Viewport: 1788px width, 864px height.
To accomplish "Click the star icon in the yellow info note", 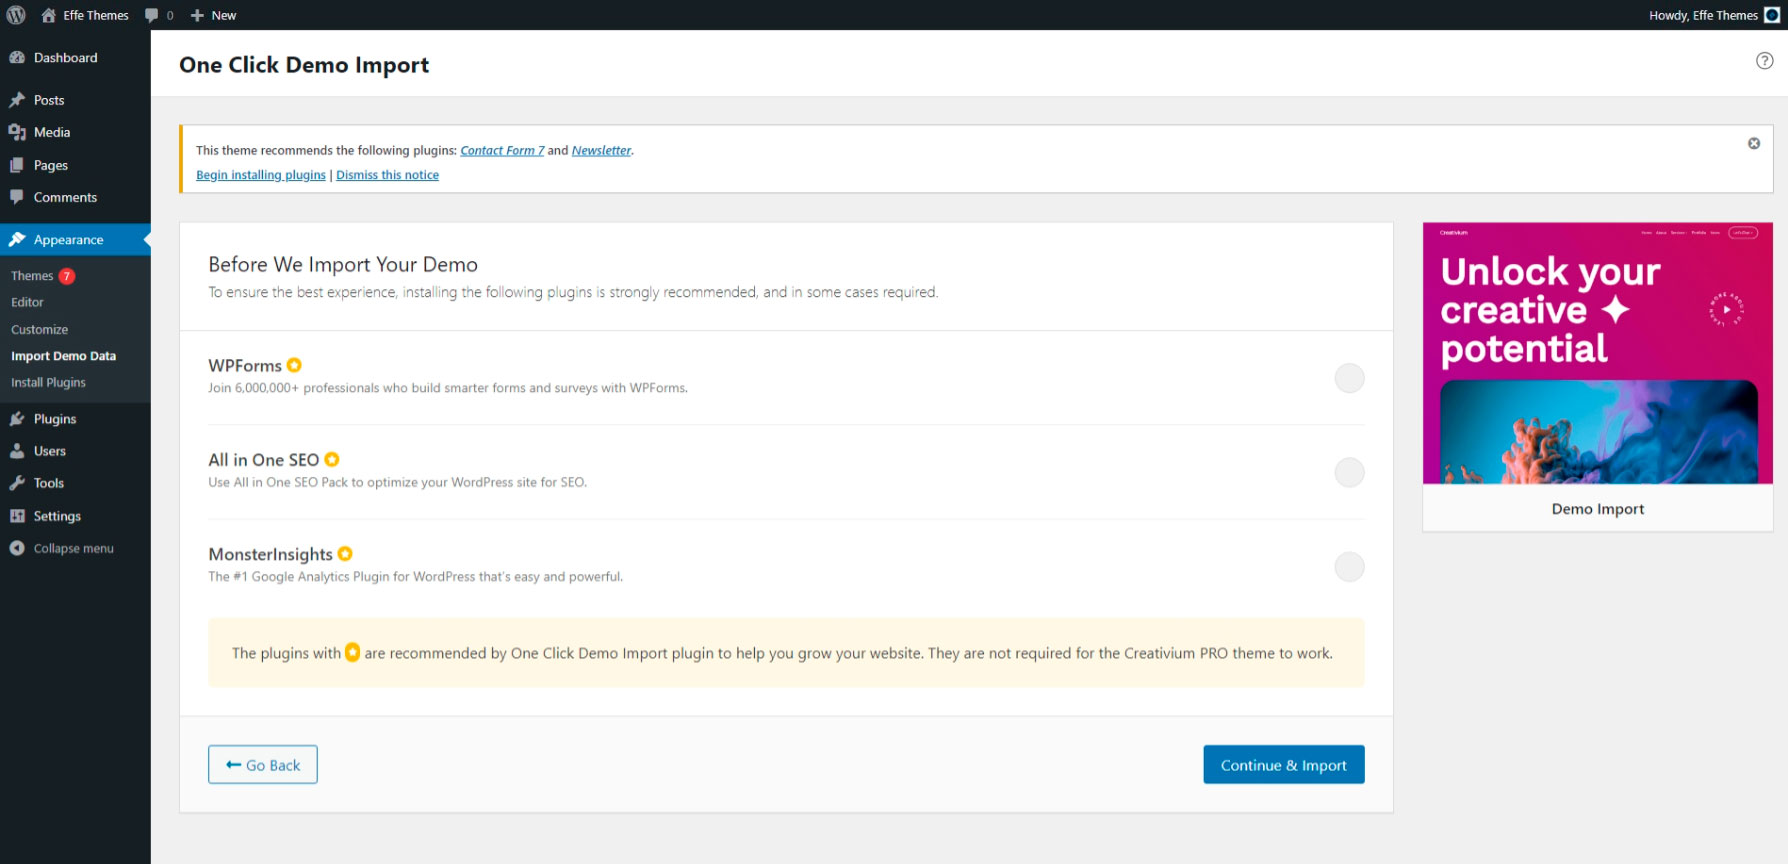I will click(352, 652).
